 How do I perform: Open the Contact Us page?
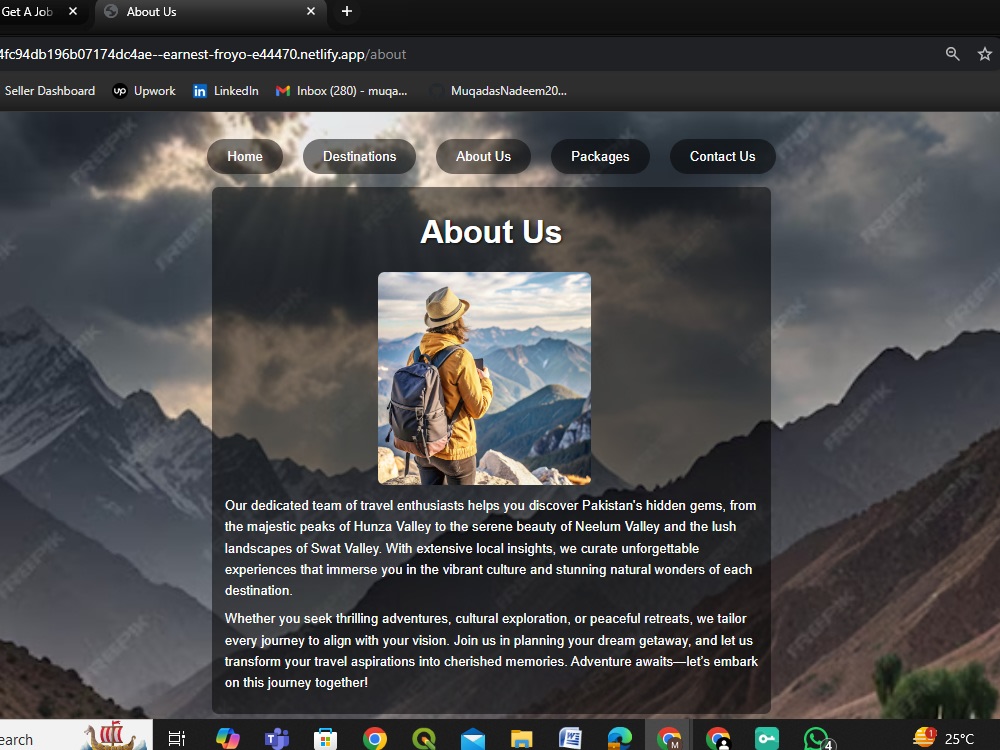(723, 156)
